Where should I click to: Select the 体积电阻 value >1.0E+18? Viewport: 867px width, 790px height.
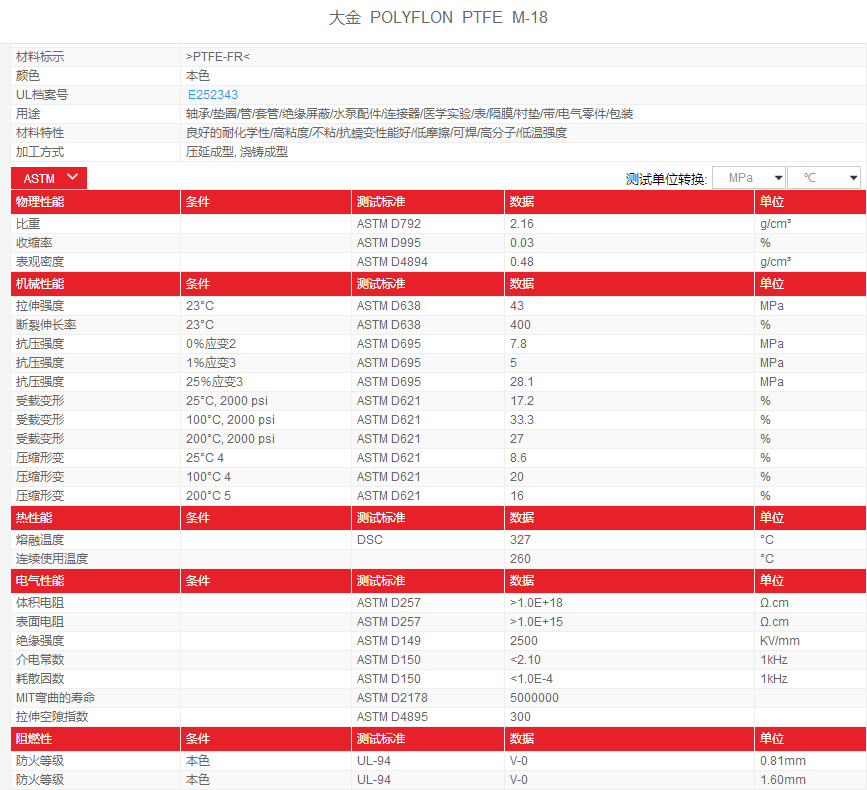point(536,603)
